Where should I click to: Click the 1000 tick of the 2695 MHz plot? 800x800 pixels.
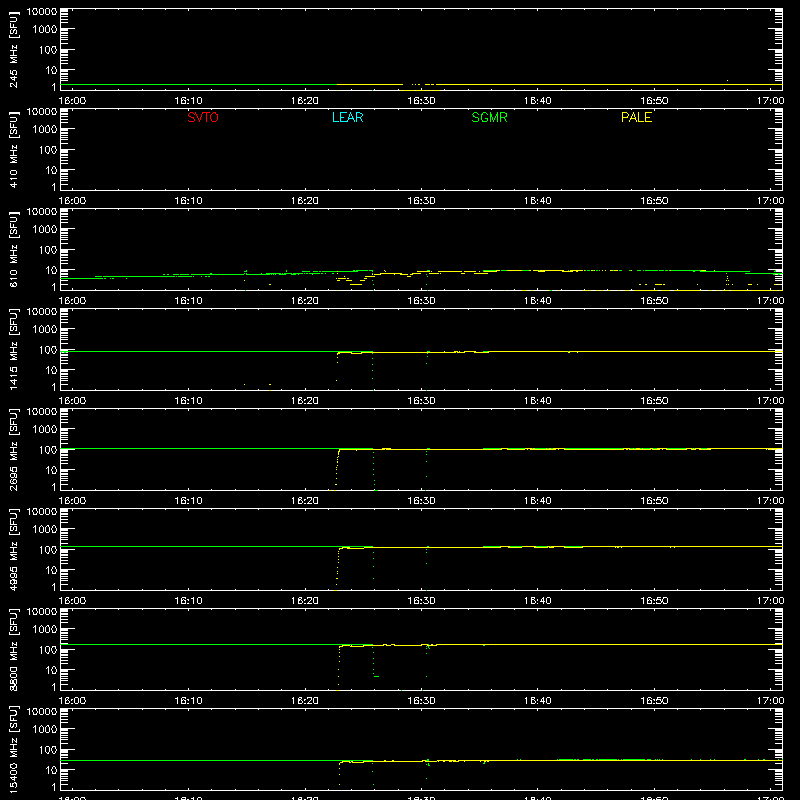tap(45, 430)
